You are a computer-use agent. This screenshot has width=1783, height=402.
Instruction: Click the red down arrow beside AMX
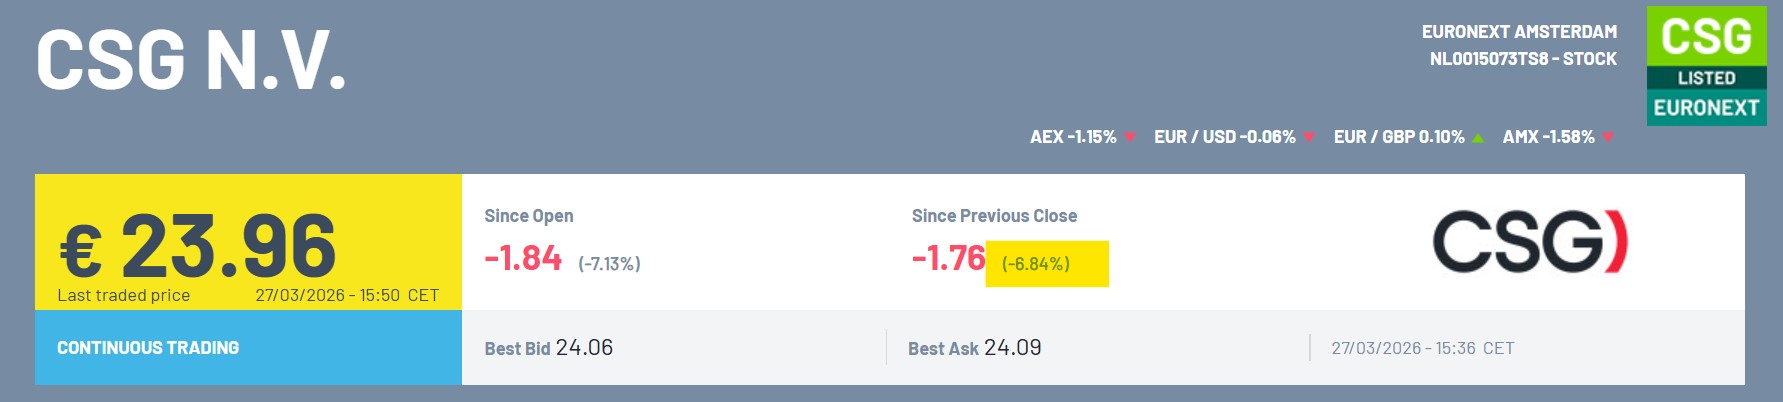coord(1608,137)
